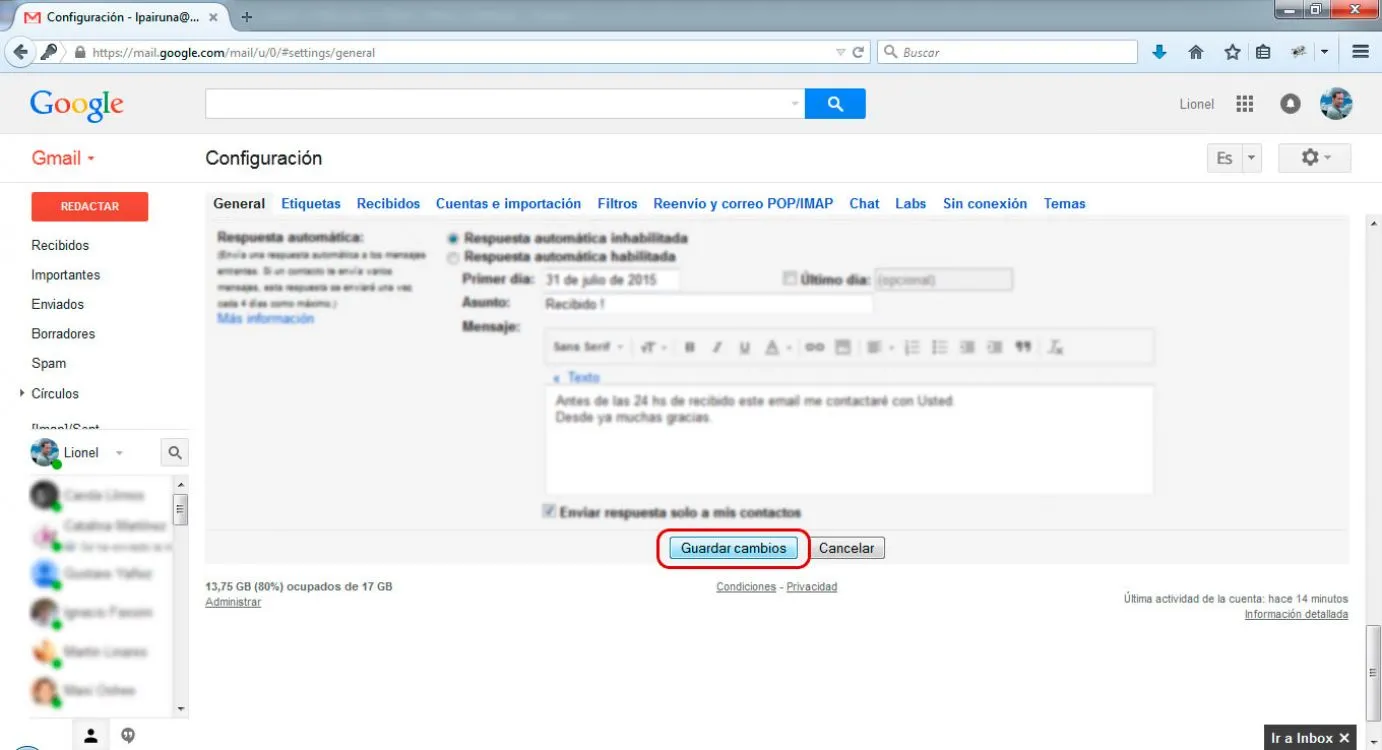Click Ir a Inbox banner

click(1310, 738)
